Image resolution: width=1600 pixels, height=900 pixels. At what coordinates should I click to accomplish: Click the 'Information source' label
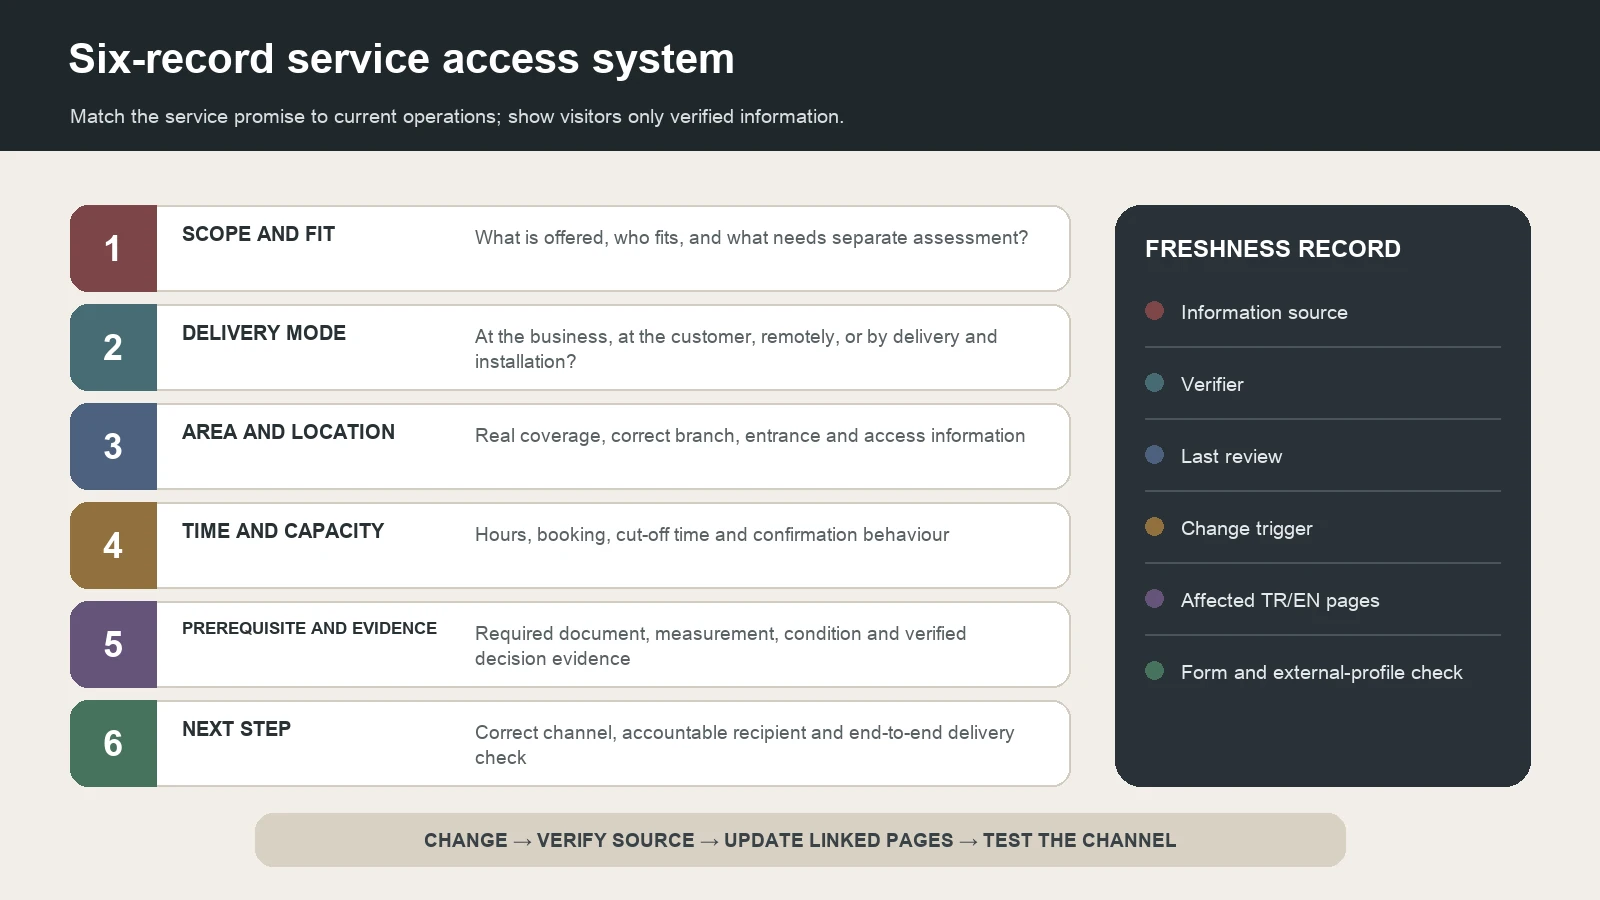pyautogui.click(x=1264, y=312)
